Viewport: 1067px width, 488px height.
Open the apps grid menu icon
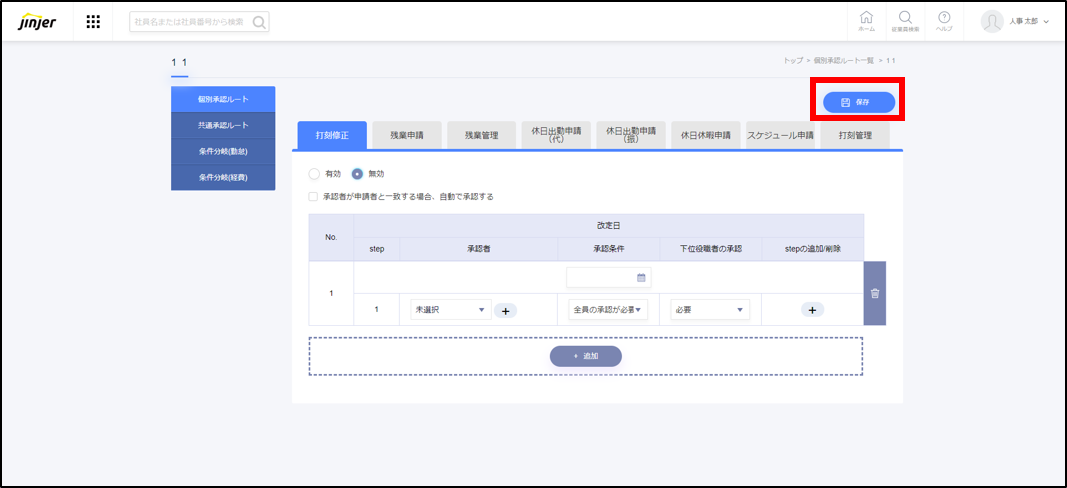[x=93, y=22]
